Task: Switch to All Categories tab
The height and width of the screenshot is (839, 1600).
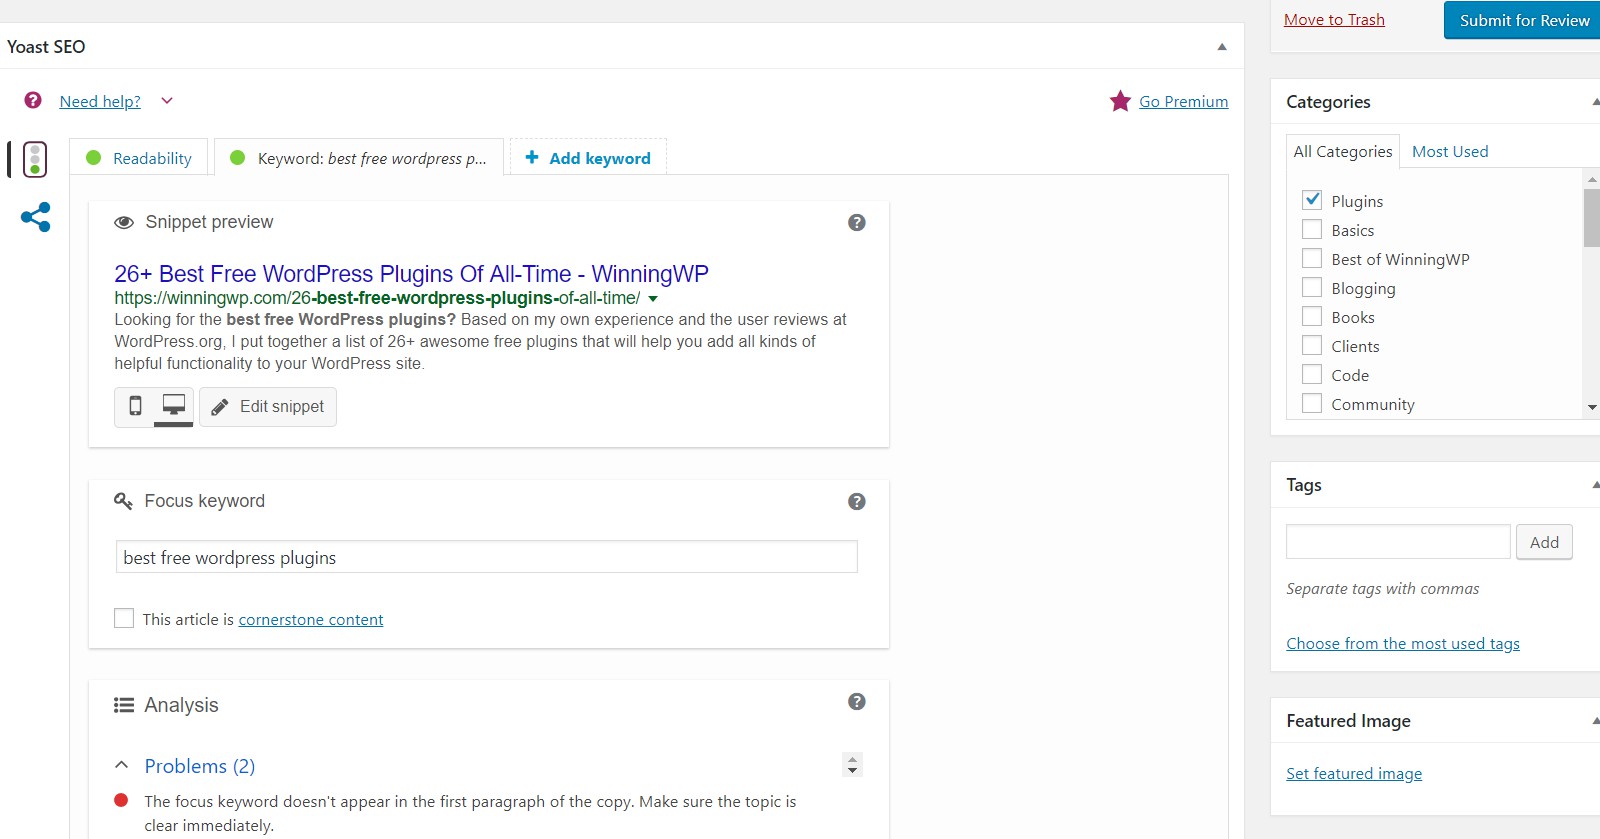Action: 1343,151
